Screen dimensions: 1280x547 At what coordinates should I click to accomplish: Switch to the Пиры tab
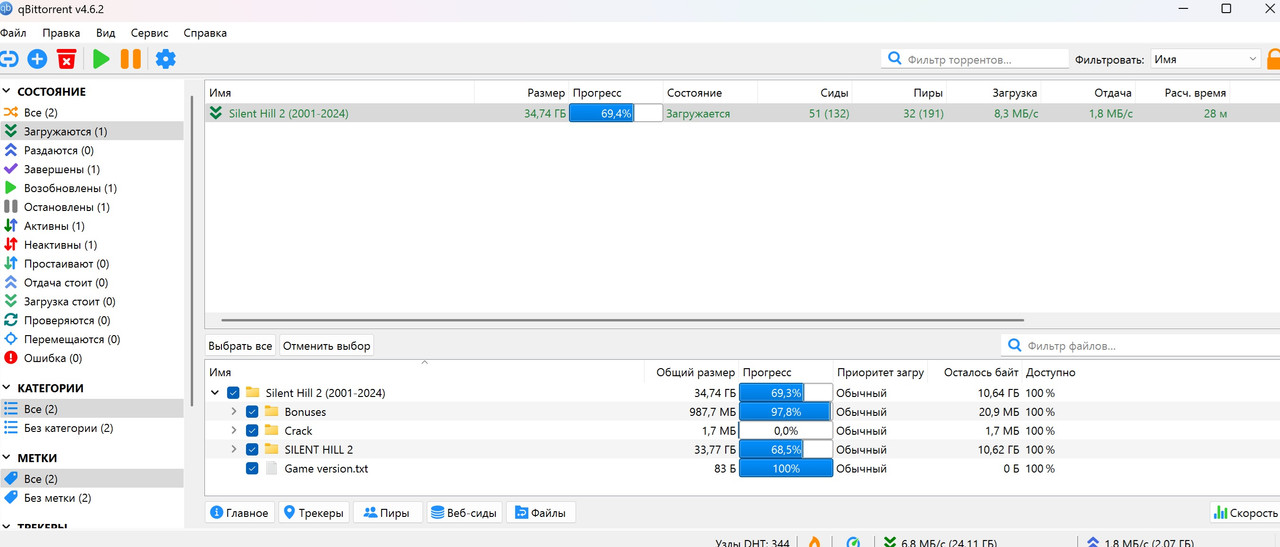(387, 513)
